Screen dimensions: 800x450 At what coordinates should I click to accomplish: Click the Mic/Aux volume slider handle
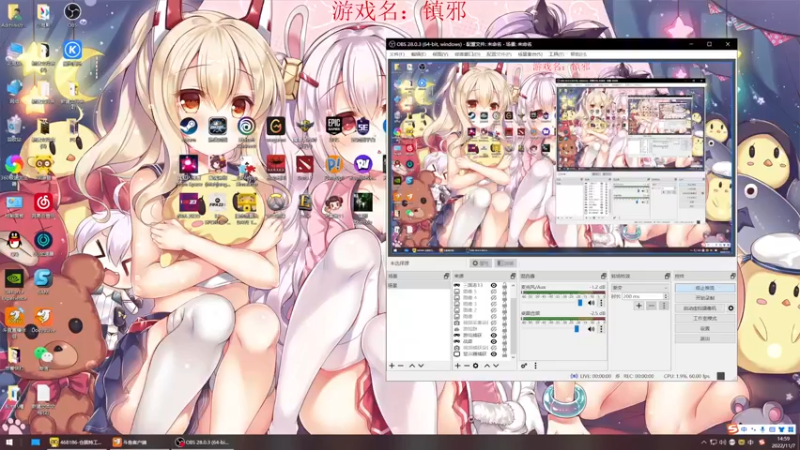[x=580, y=303]
